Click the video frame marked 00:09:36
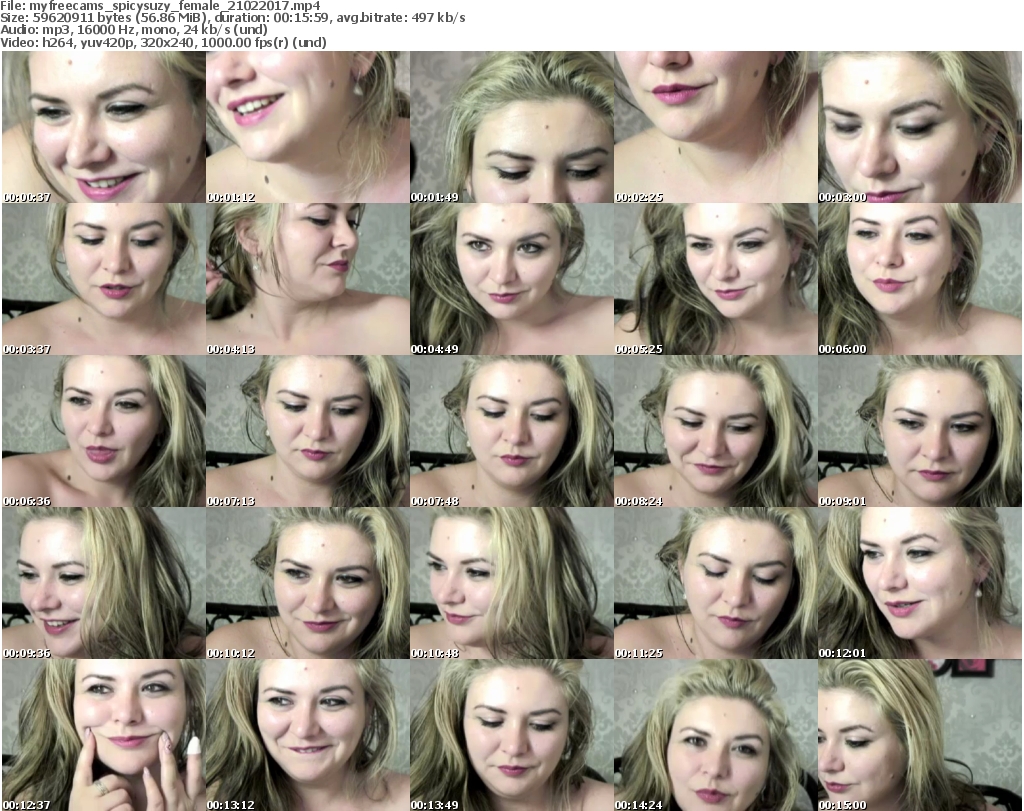1024x811 pixels. click(x=104, y=583)
